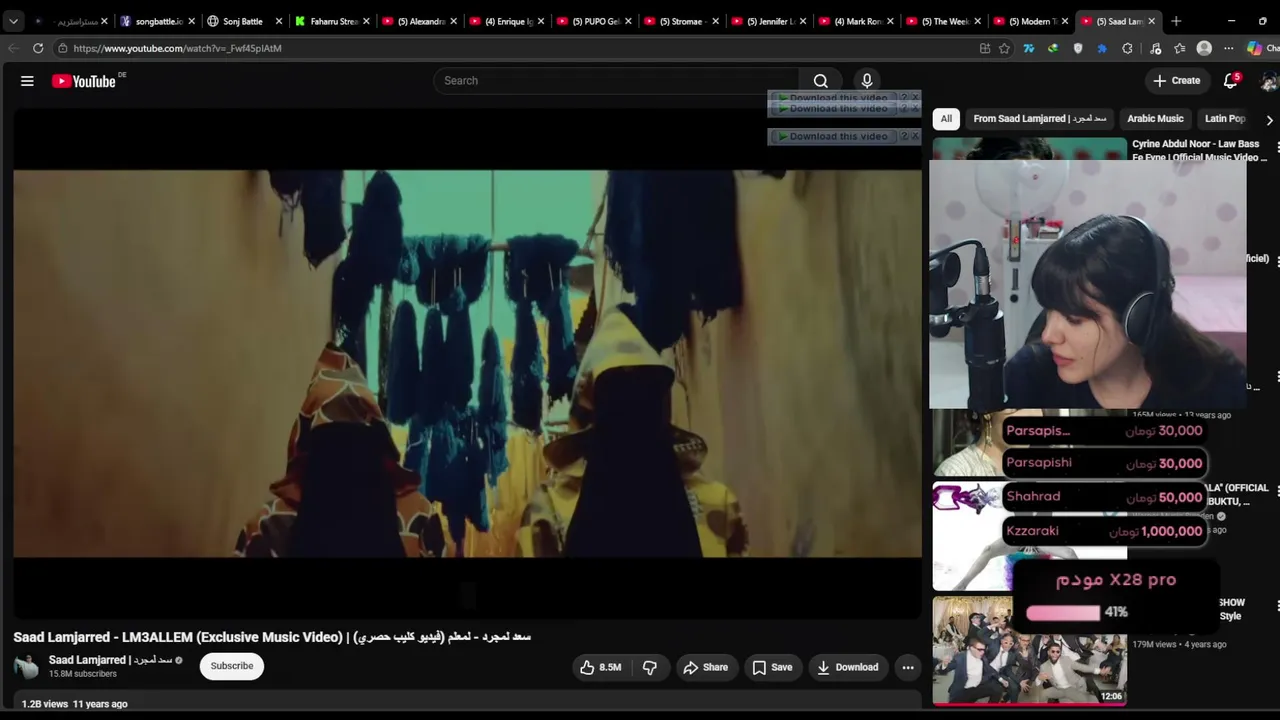Open the 12:06 wedding dance video thumbnail
The width and height of the screenshot is (1280, 720).
point(1029,651)
